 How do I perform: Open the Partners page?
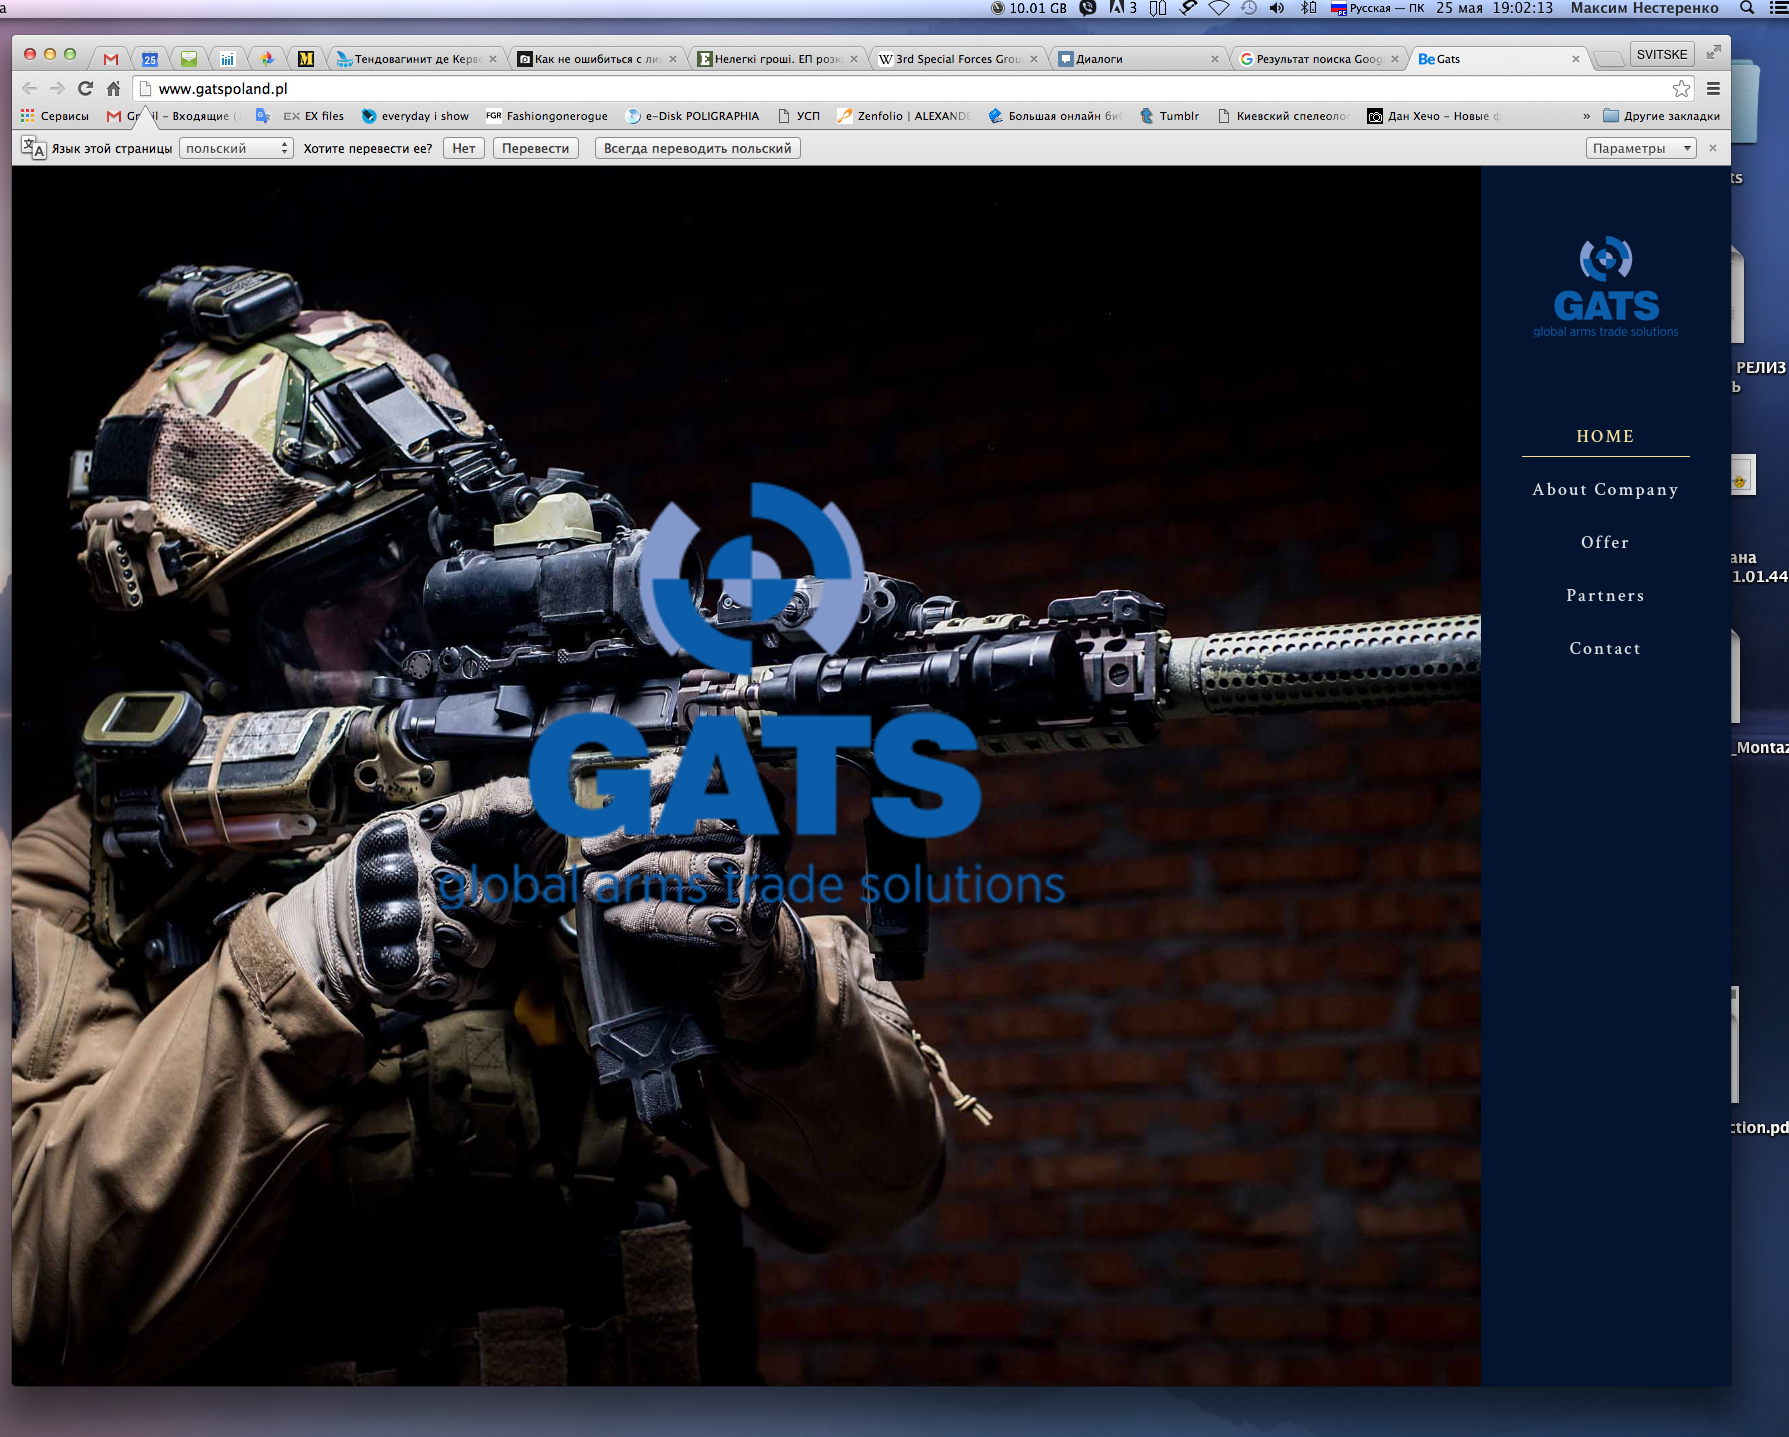1605,595
